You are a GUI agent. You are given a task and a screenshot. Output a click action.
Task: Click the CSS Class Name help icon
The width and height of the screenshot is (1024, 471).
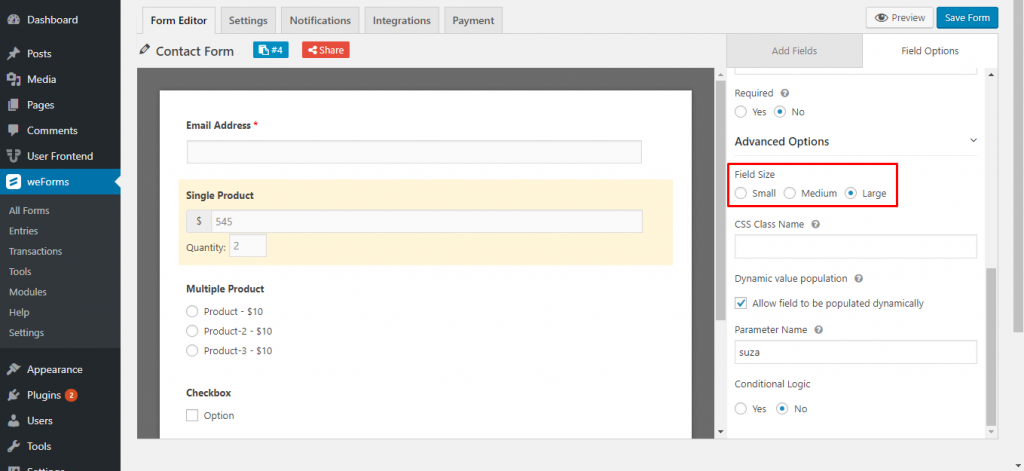[x=816, y=224]
